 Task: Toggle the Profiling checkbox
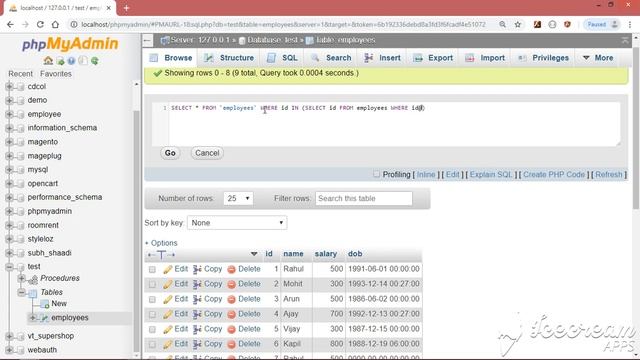tap(376, 174)
